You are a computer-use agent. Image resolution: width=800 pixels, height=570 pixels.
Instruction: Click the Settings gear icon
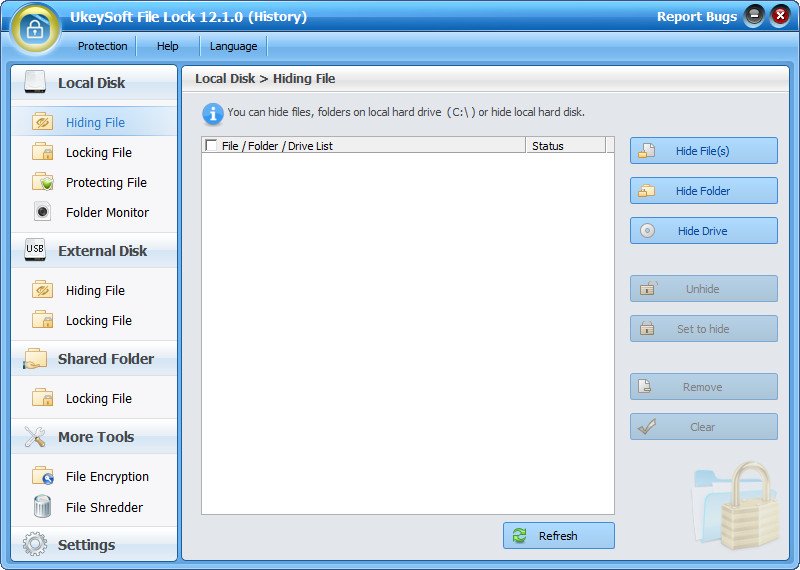pyautogui.click(x=35, y=544)
